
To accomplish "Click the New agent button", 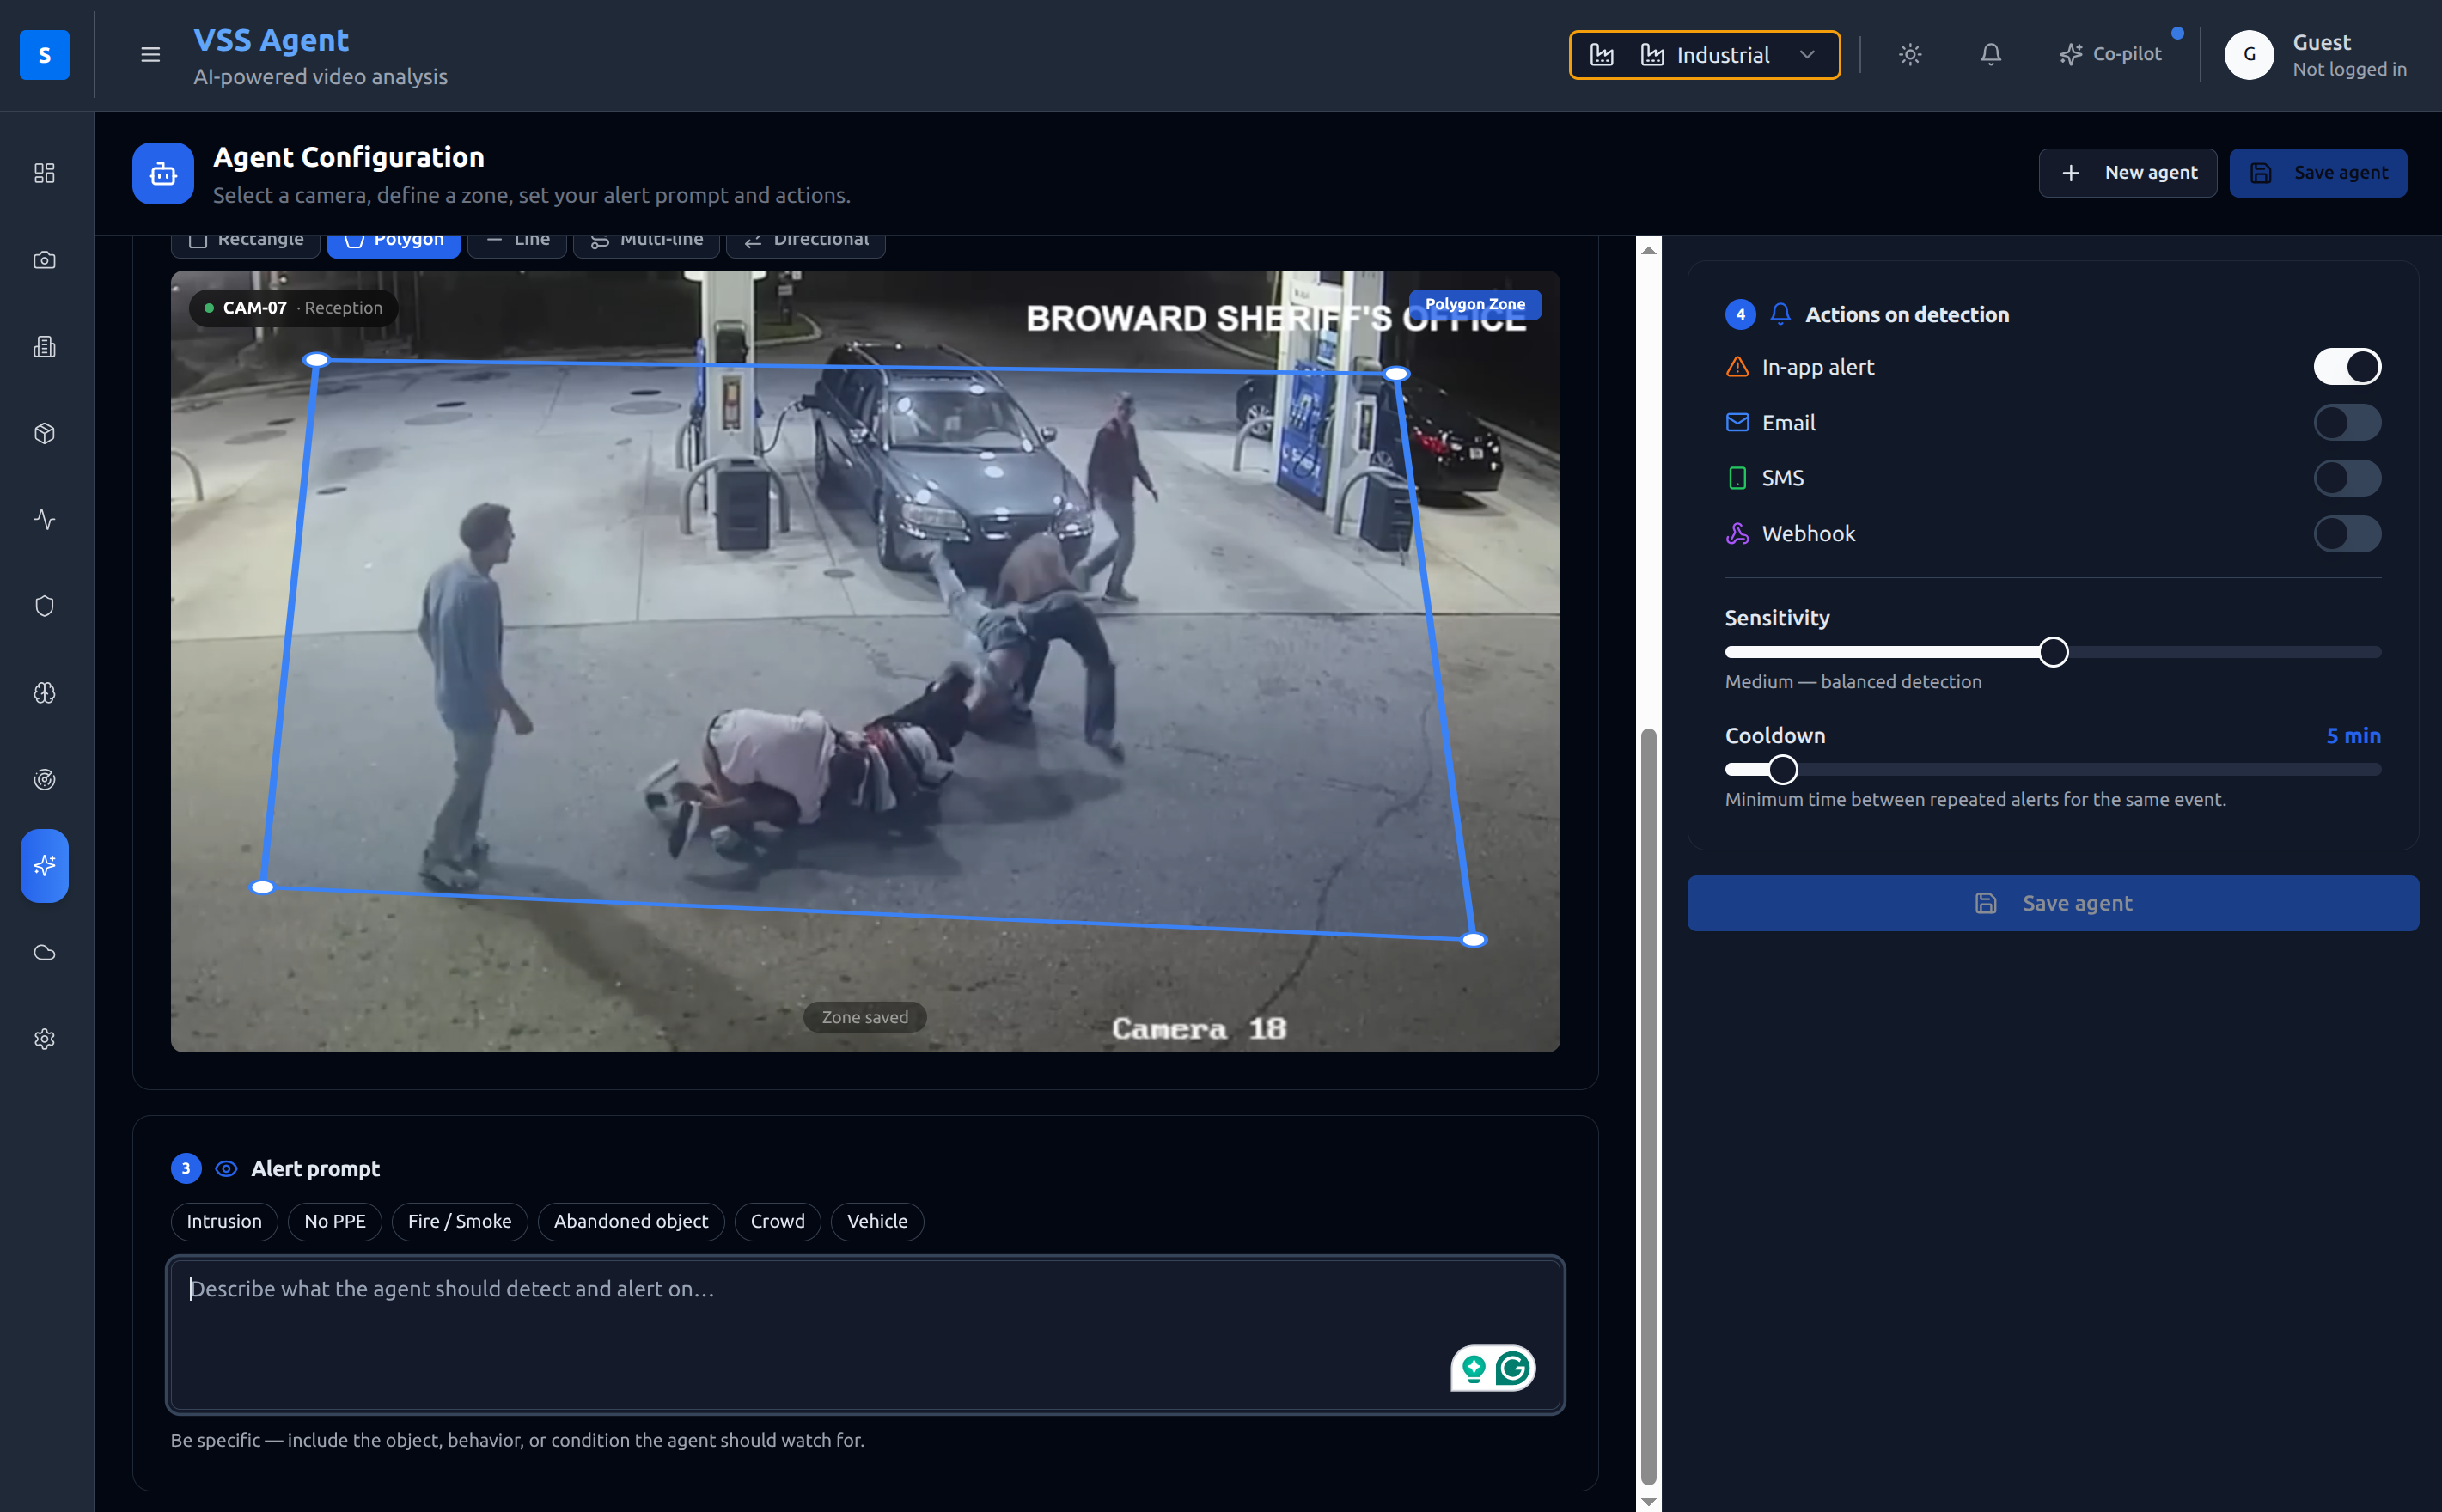I will click(2128, 173).
